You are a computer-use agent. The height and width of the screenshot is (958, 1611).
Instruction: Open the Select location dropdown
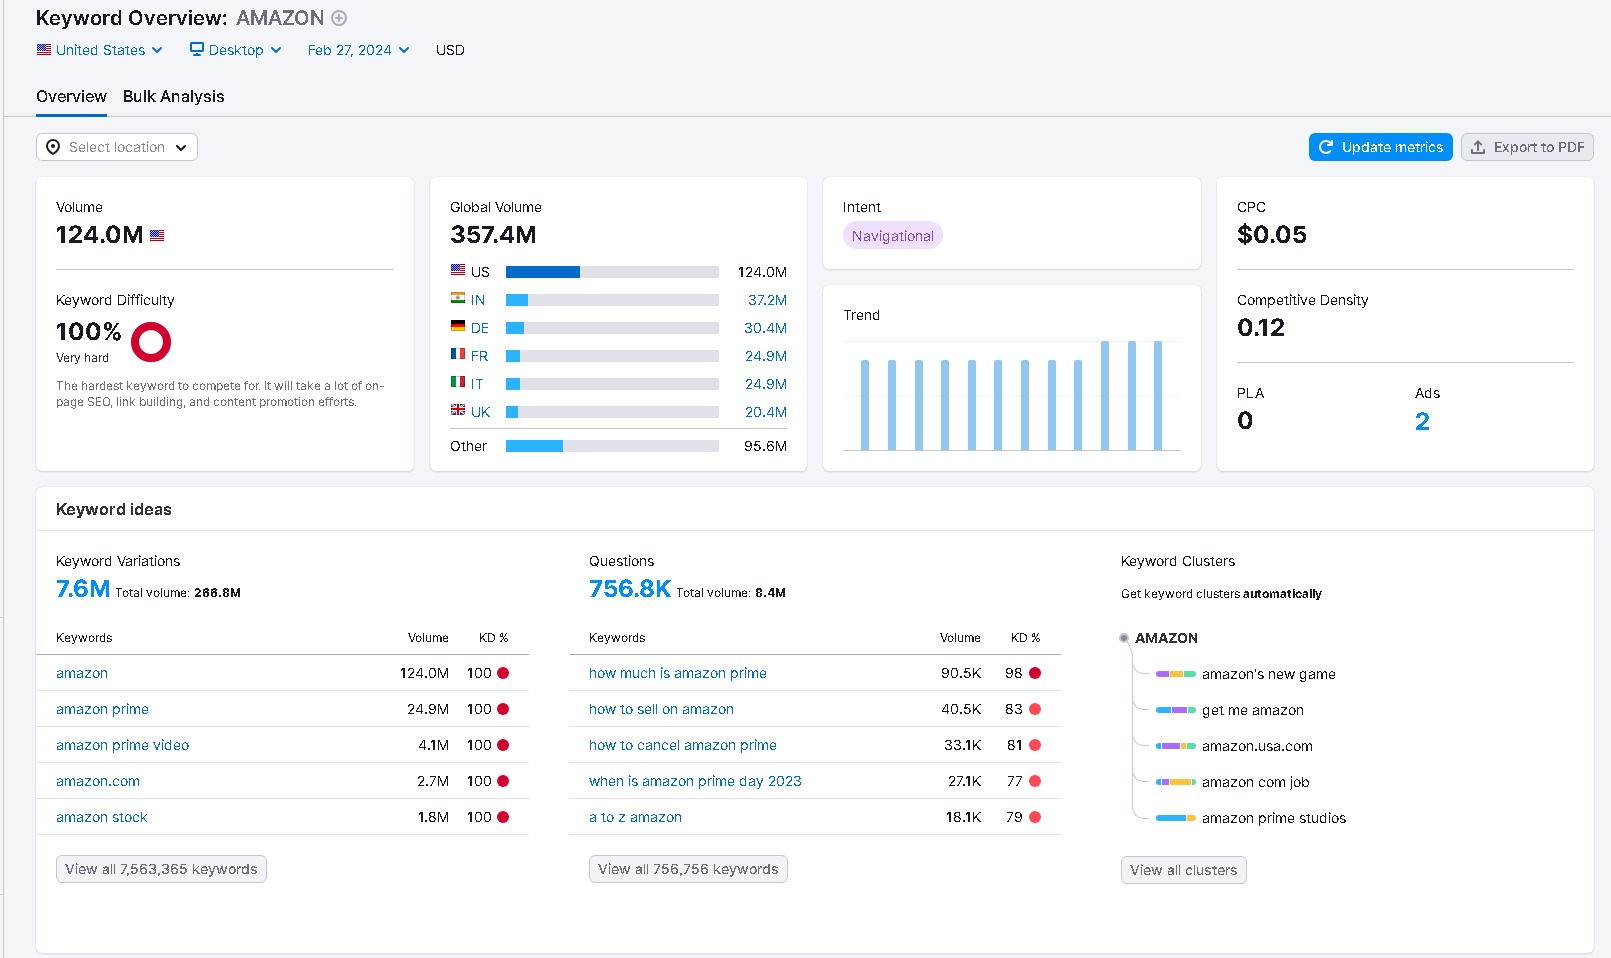pyautogui.click(x=117, y=147)
